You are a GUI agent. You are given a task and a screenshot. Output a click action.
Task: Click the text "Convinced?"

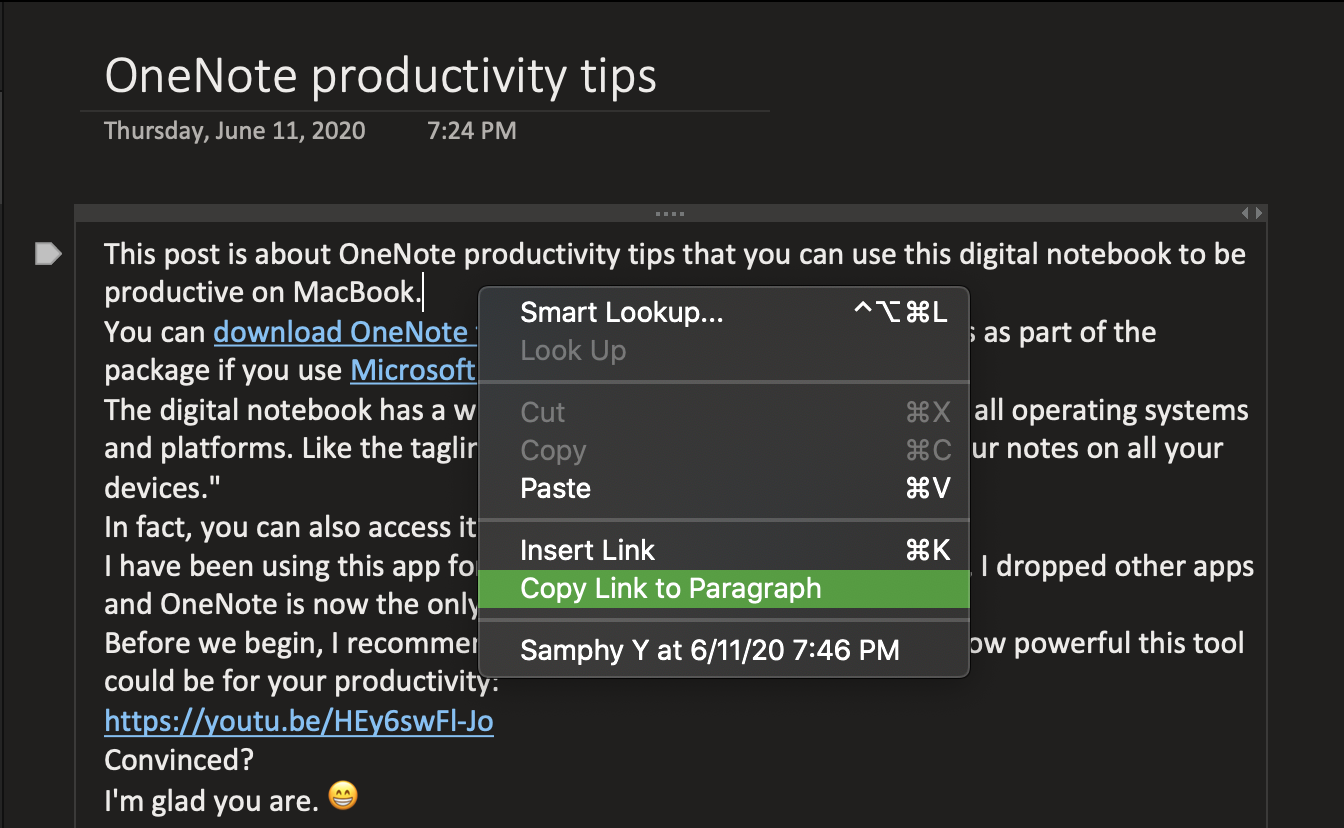(179, 760)
